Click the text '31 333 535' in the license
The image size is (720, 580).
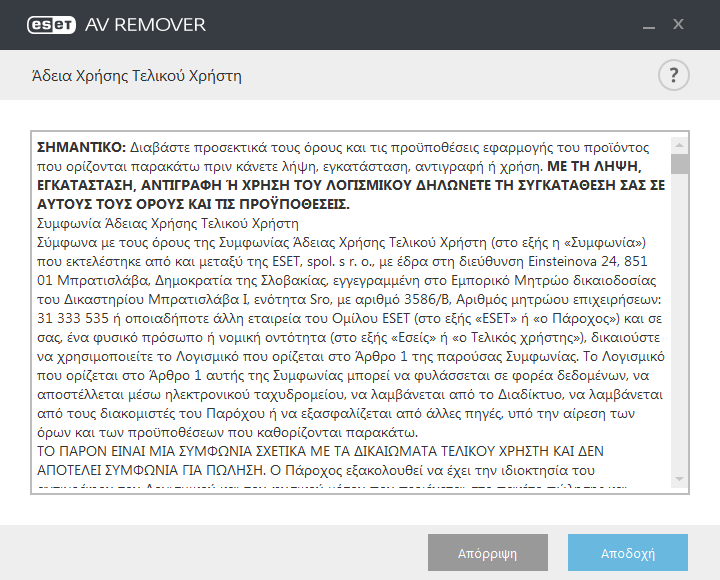pos(73,318)
